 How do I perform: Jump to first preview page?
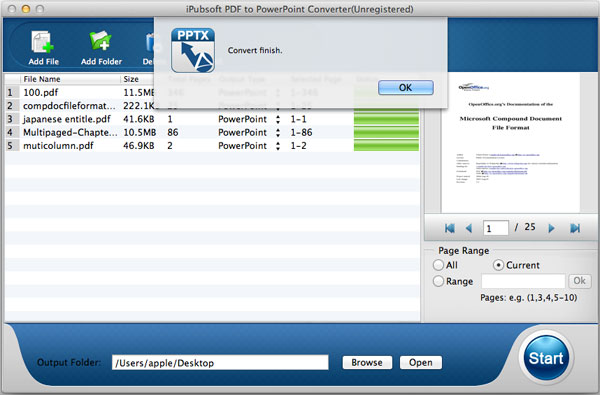coord(450,229)
